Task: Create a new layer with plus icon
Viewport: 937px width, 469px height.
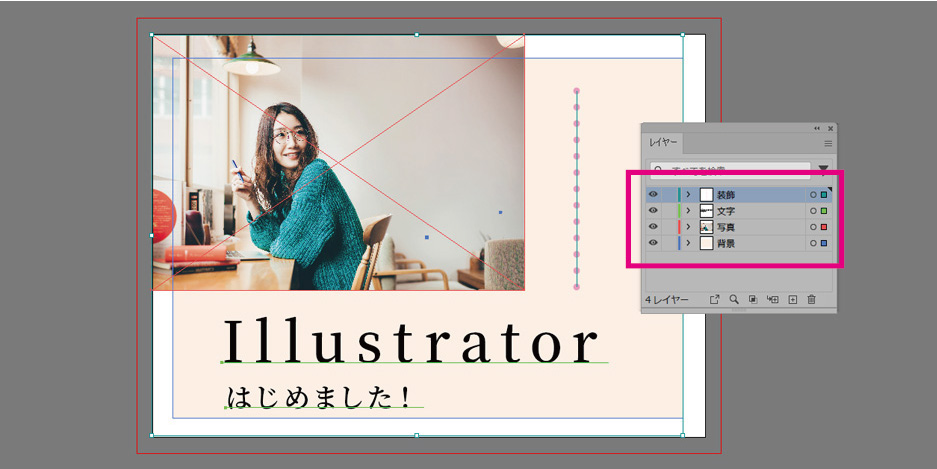Action: point(792,299)
